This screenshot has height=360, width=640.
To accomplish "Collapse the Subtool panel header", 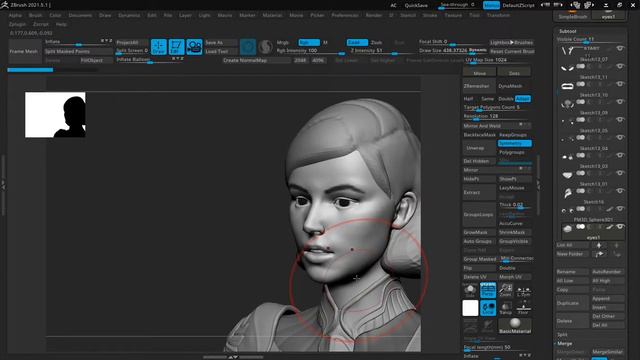I will (568, 31).
